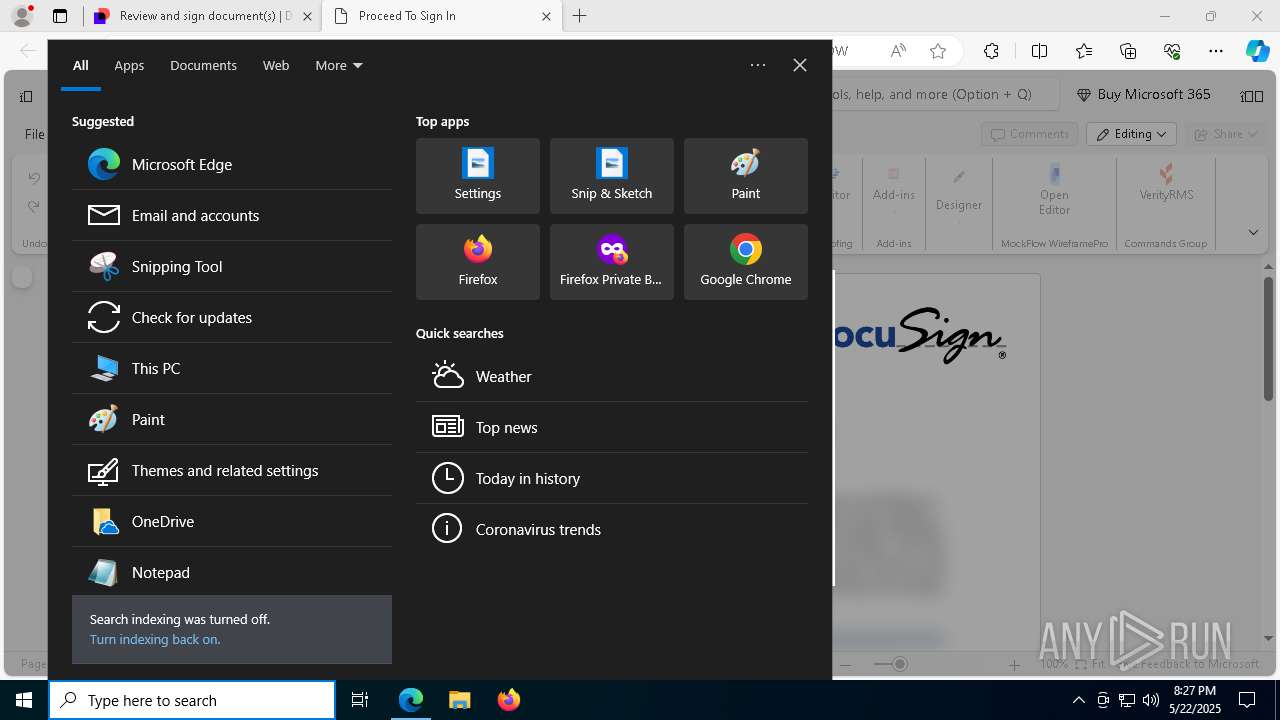The image size is (1280, 720).
Task: Open a new browser tab
Action: pyautogui.click(x=580, y=16)
